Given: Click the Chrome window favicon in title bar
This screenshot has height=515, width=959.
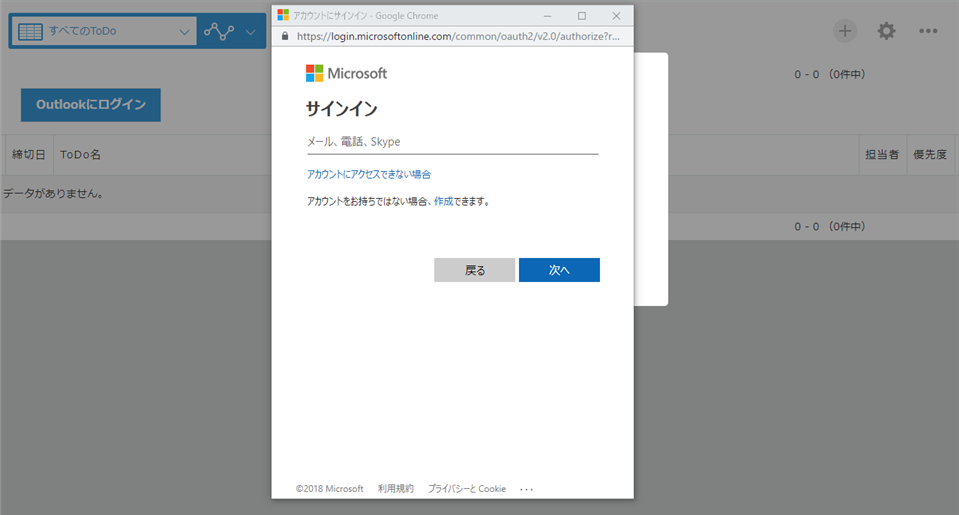Looking at the screenshot, I should click(x=283, y=15).
